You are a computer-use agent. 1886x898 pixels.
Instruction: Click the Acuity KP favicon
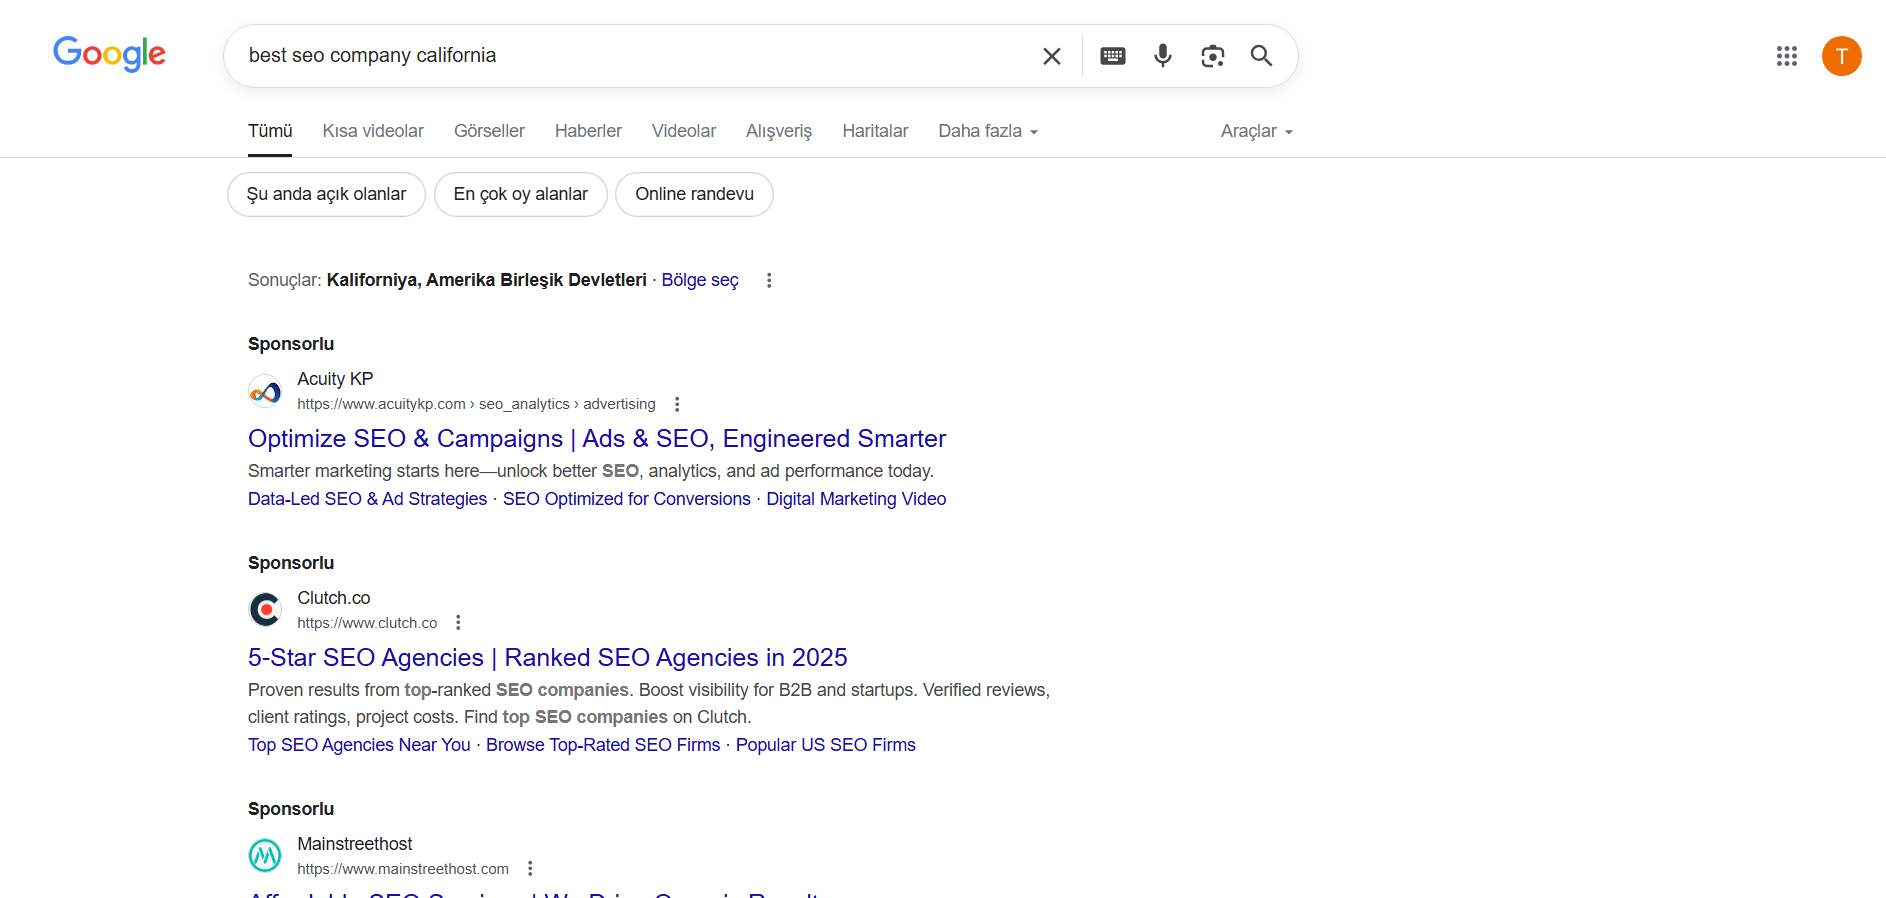(265, 391)
